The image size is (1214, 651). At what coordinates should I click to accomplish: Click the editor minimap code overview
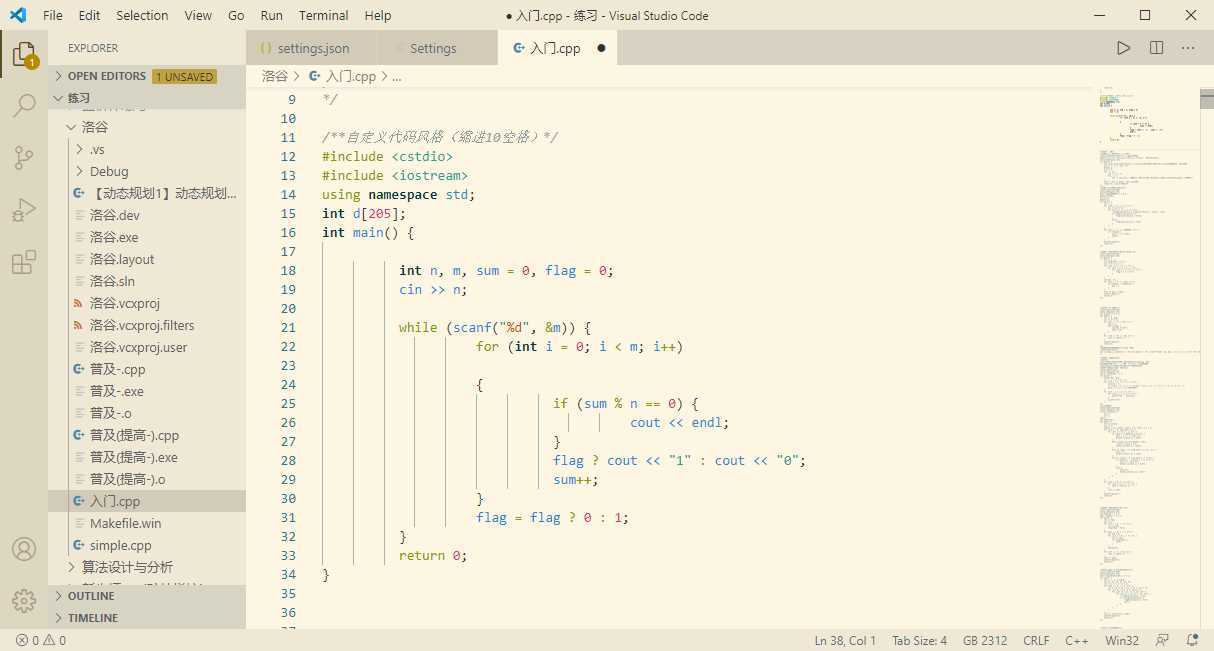[1148, 357]
